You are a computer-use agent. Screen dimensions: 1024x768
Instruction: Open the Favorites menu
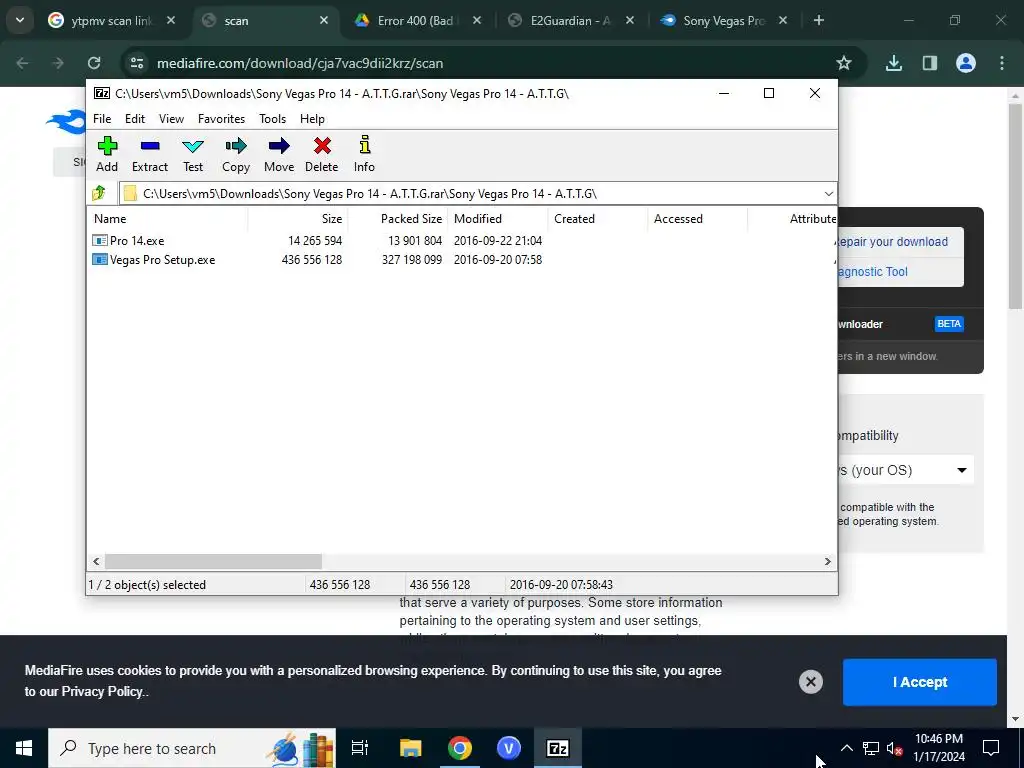point(221,119)
